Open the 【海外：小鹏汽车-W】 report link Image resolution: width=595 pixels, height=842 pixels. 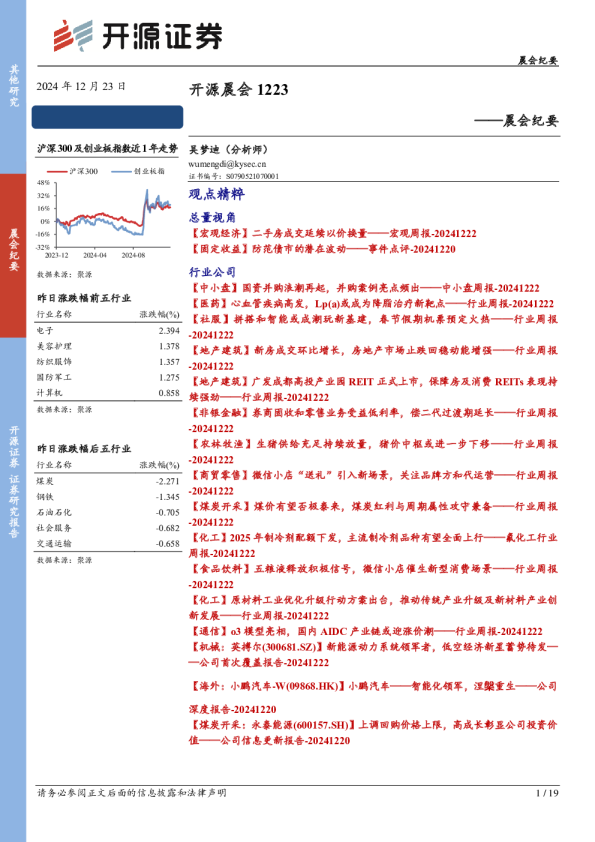[x=373, y=698]
